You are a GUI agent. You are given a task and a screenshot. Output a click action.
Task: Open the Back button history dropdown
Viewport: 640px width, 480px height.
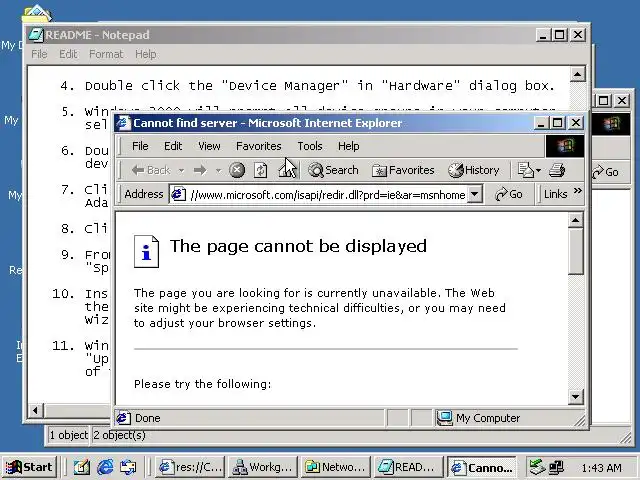(x=181, y=170)
